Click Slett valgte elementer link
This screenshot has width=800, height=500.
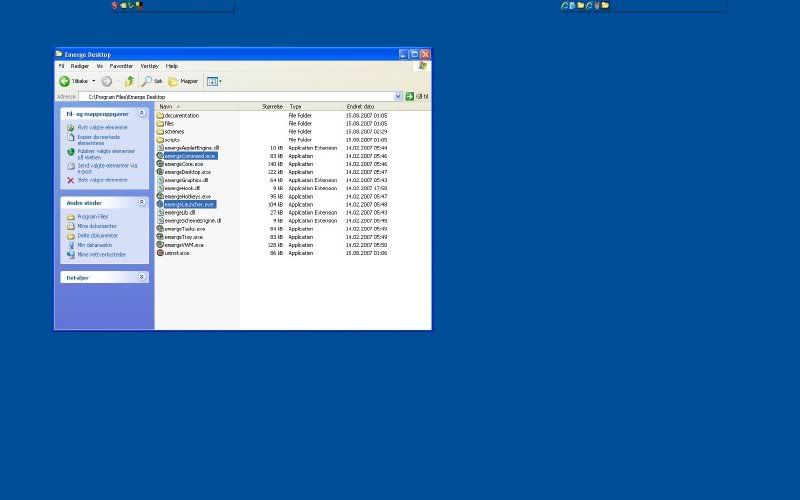(103, 180)
